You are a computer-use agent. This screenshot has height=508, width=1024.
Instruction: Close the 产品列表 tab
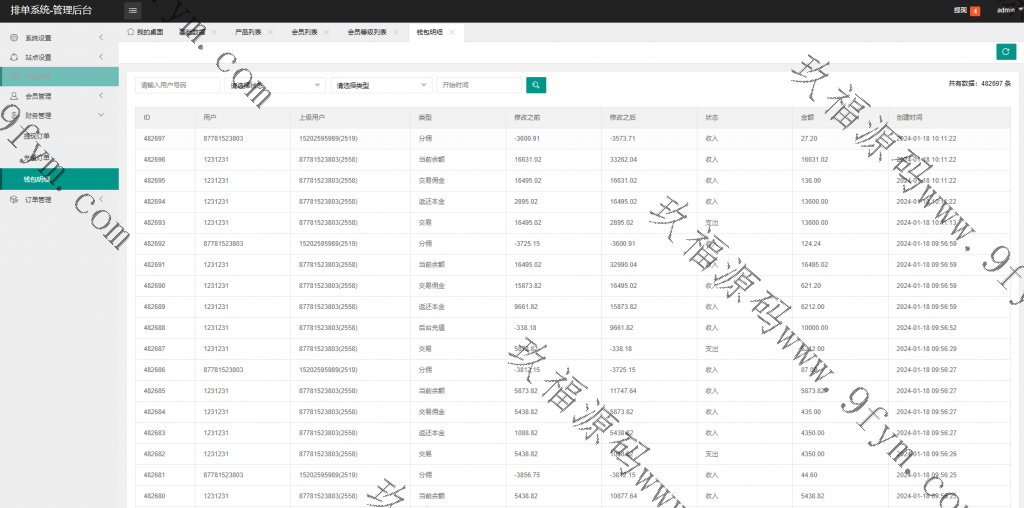click(270, 32)
